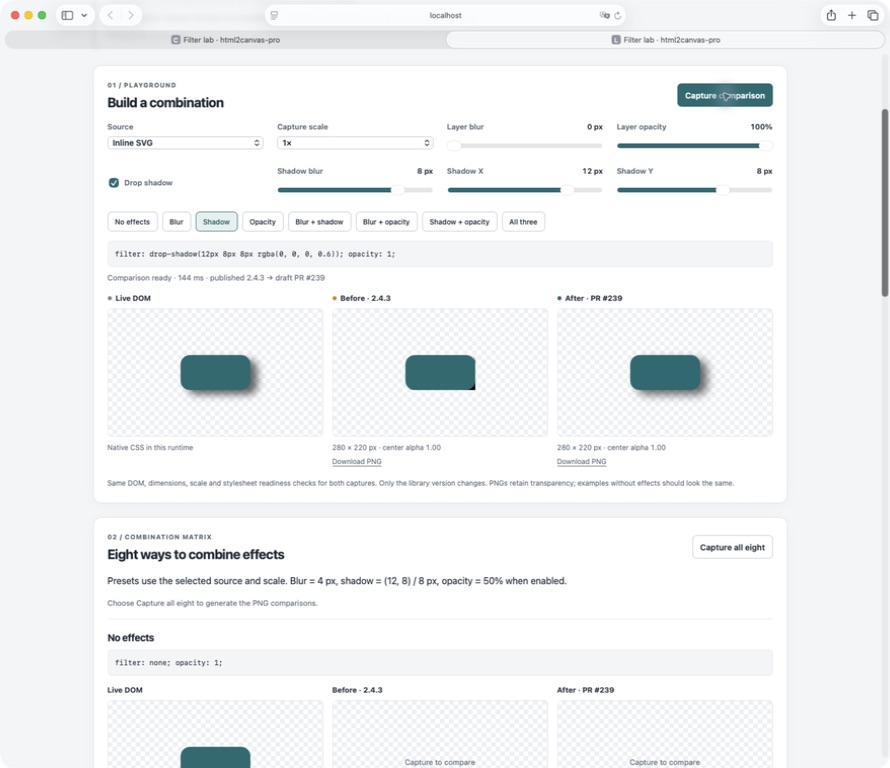
Task: Adjust the Shadow Y slider
Action: [694, 190]
